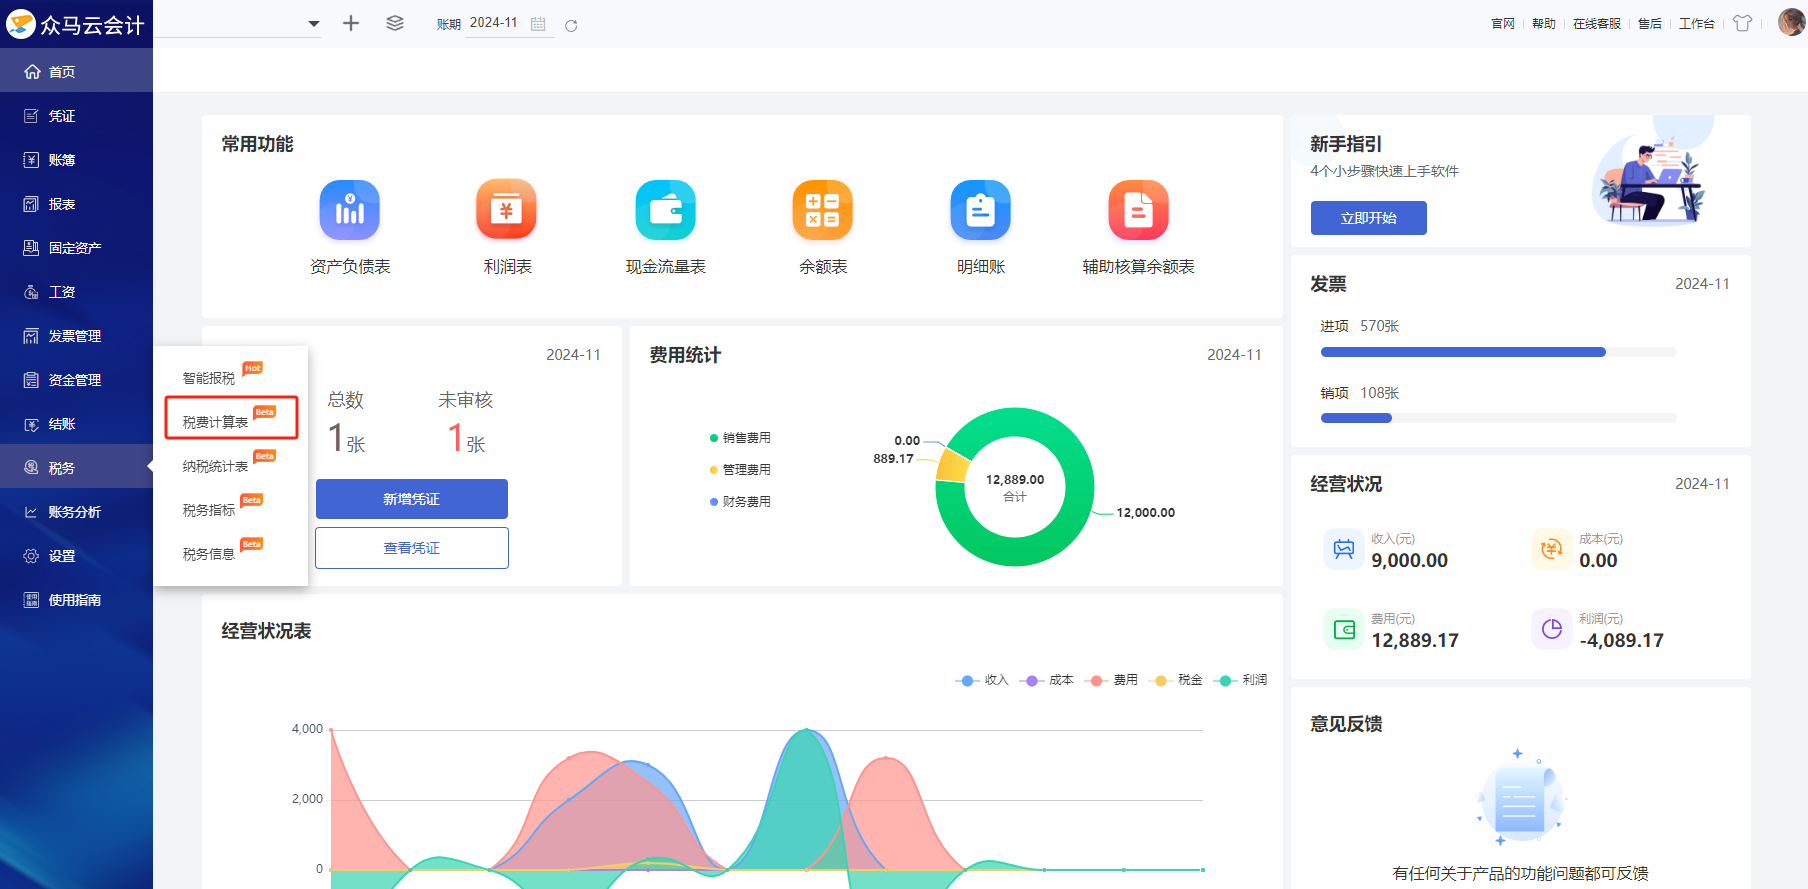Open 账务分析 in the sidebar
This screenshot has width=1808, height=889.
(76, 512)
